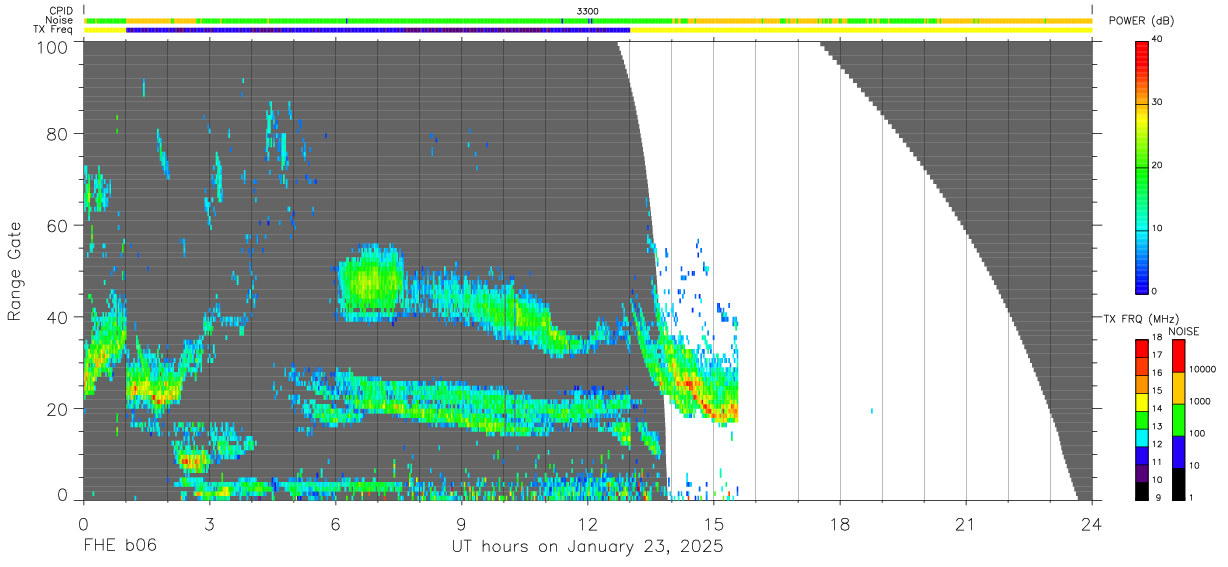Click the CPID label at top left

61,11
